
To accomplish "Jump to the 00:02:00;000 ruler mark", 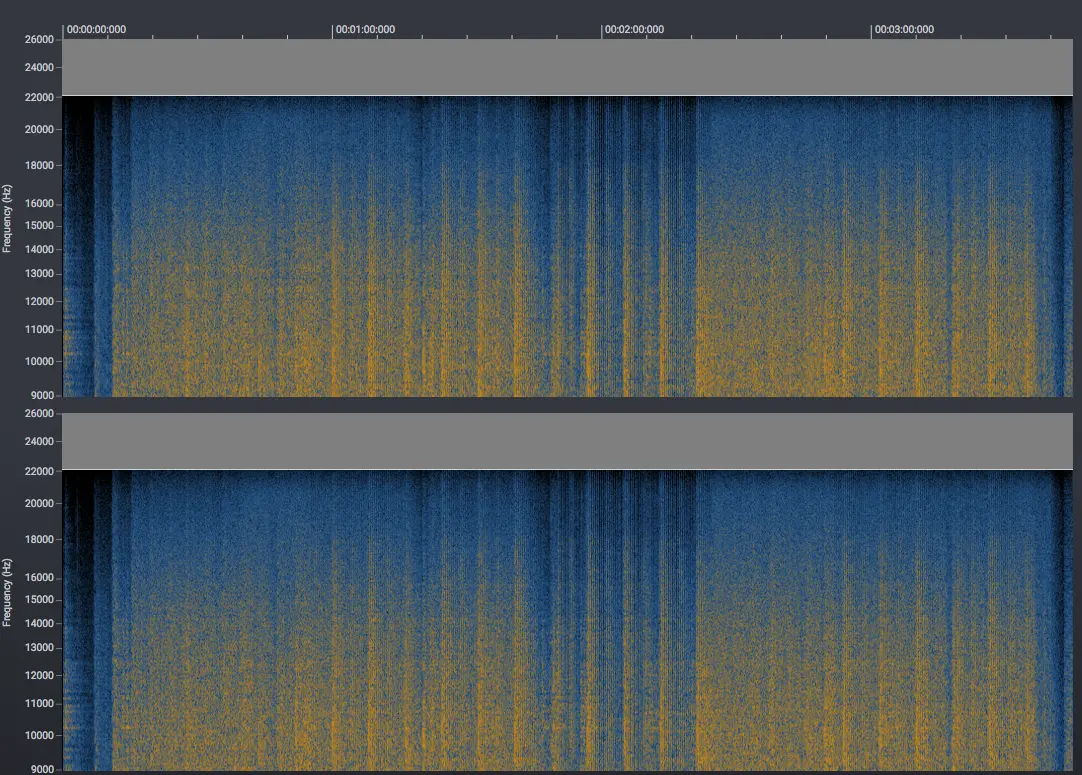I will tap(635, 29).
